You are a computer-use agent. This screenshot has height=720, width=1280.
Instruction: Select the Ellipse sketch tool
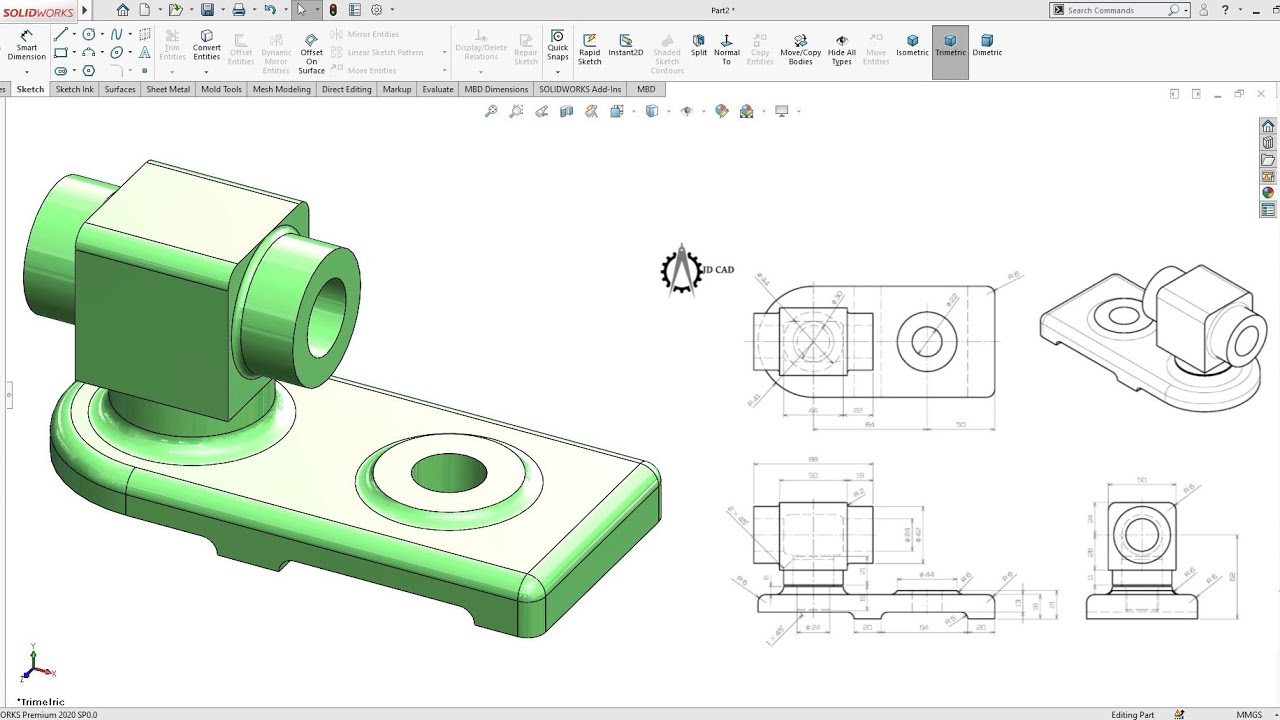tap(117, 53)
